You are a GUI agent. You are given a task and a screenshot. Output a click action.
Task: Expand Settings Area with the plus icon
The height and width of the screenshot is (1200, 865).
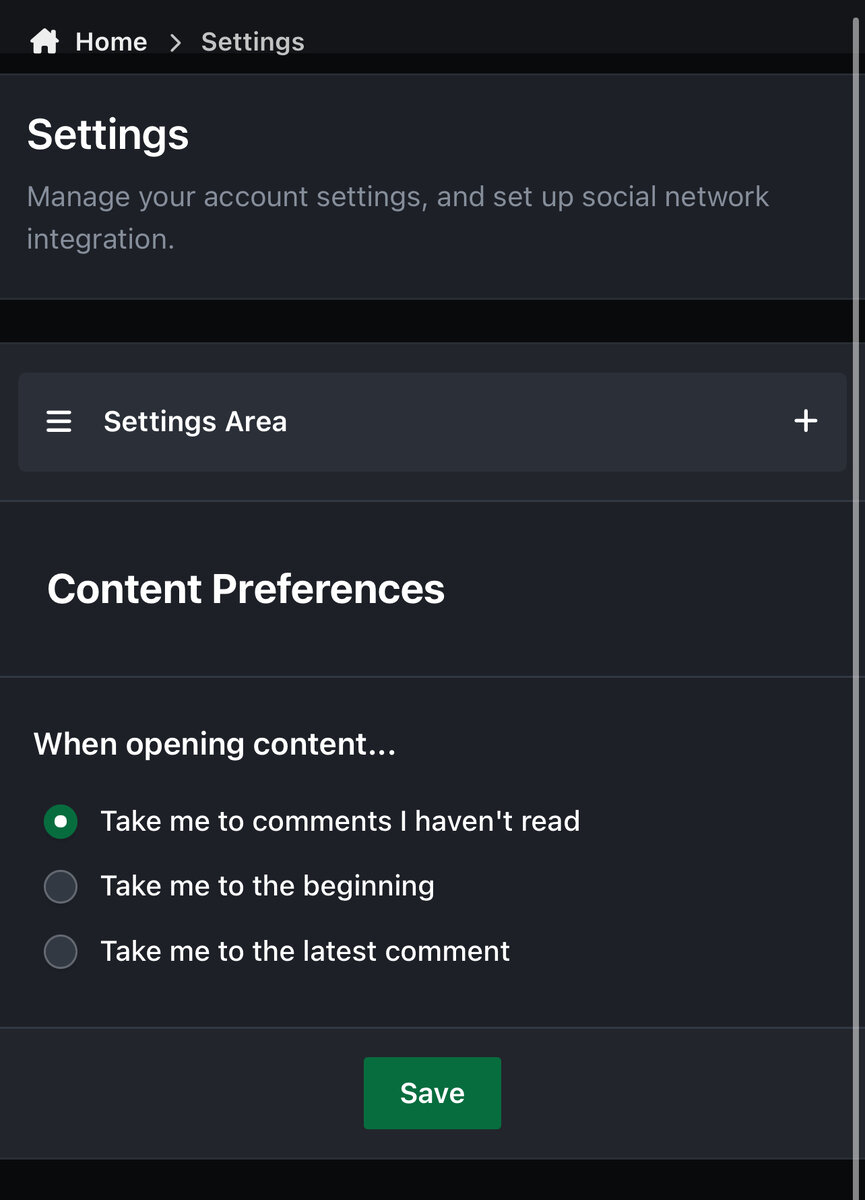click(805, 421)
